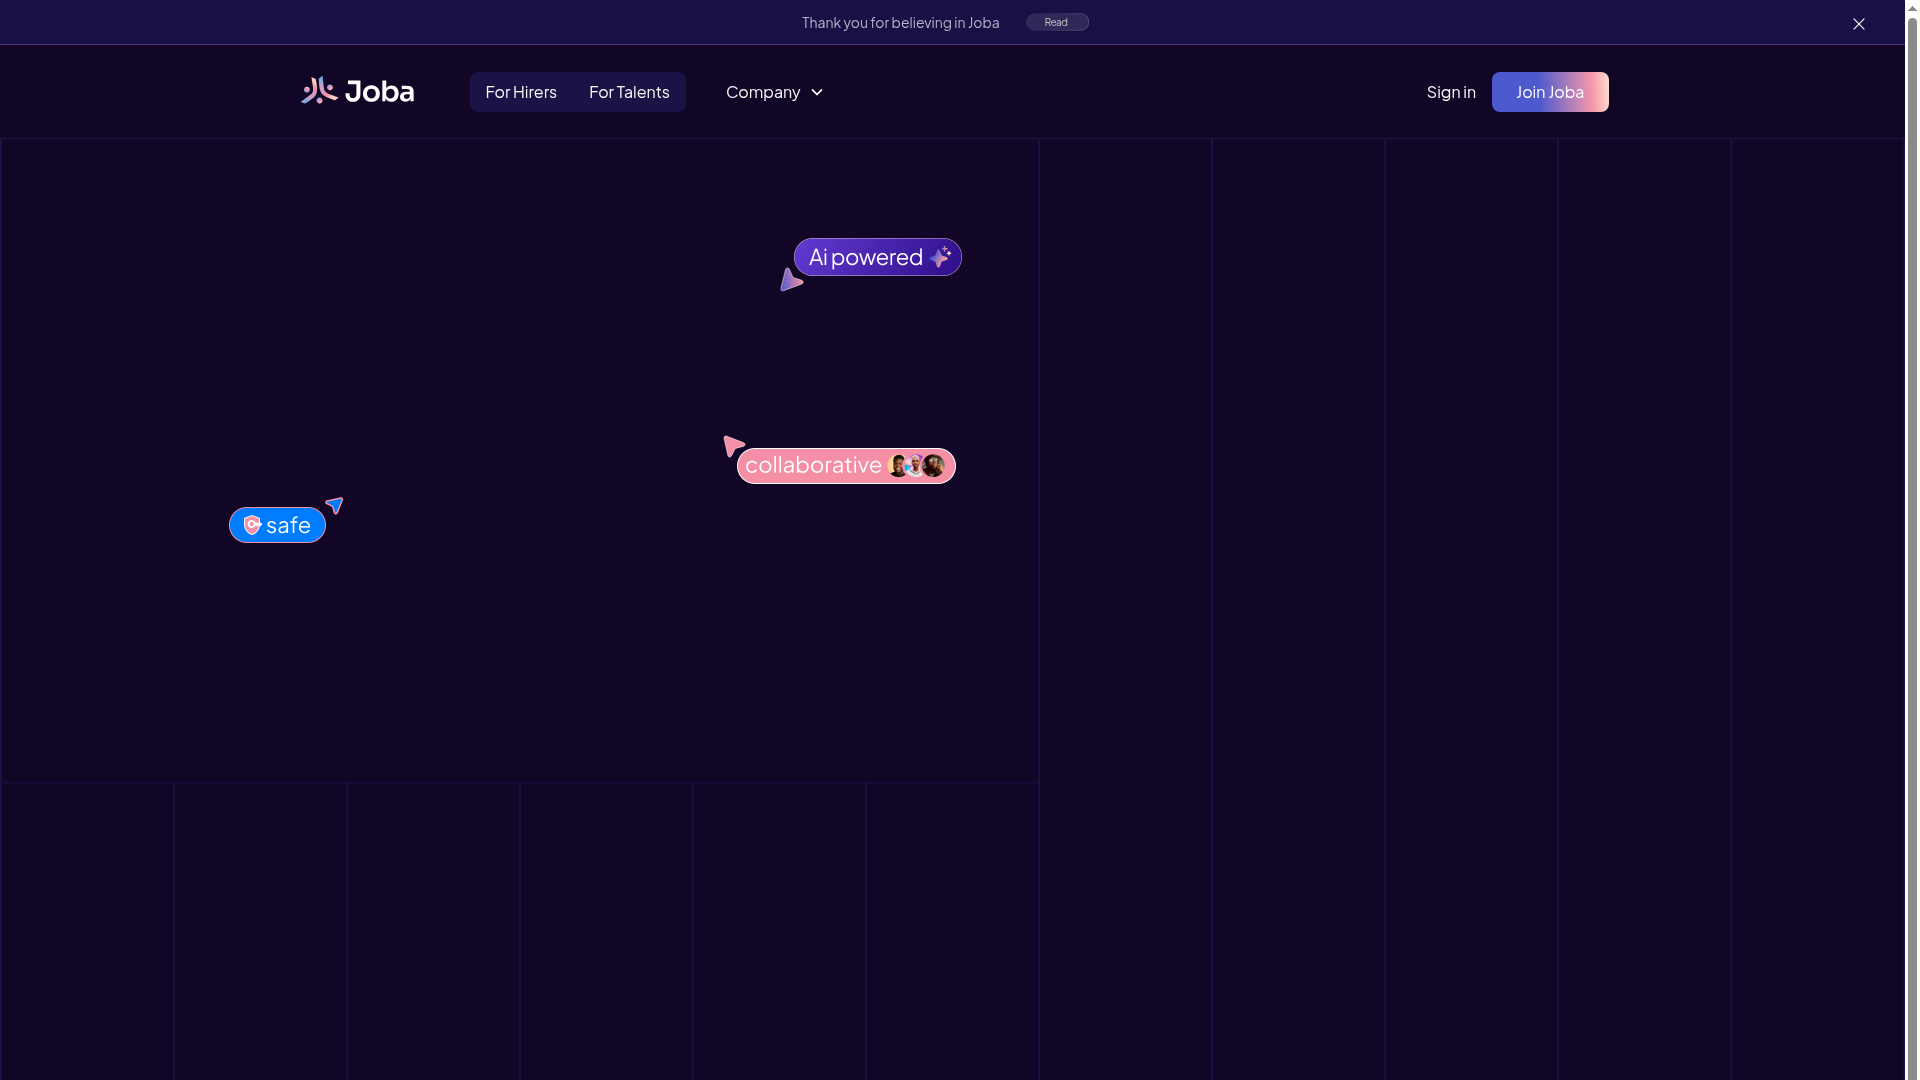The image size is (1920, 1080).
Task: Click the page vertical scrollbar
Action: click(1911, 540)
